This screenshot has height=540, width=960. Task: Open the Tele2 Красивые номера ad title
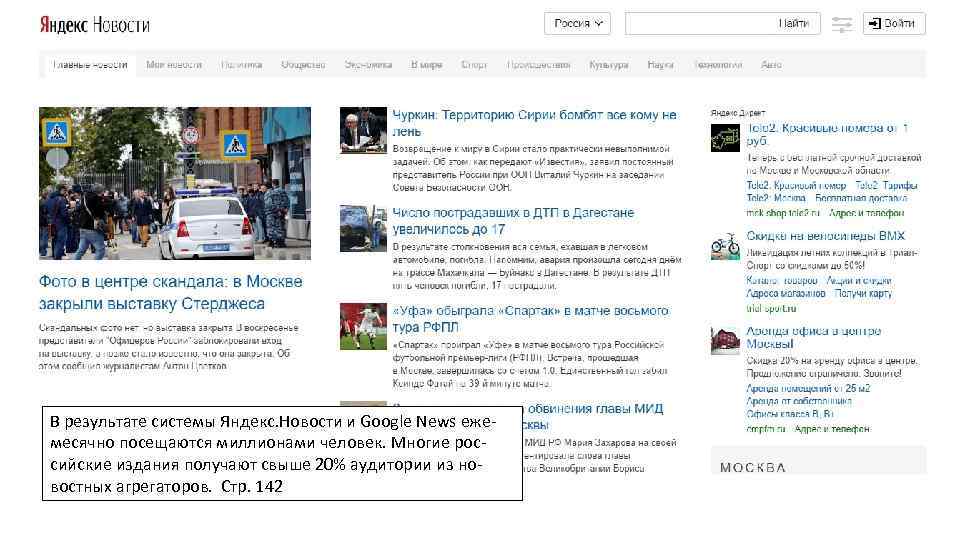point(827,134)
